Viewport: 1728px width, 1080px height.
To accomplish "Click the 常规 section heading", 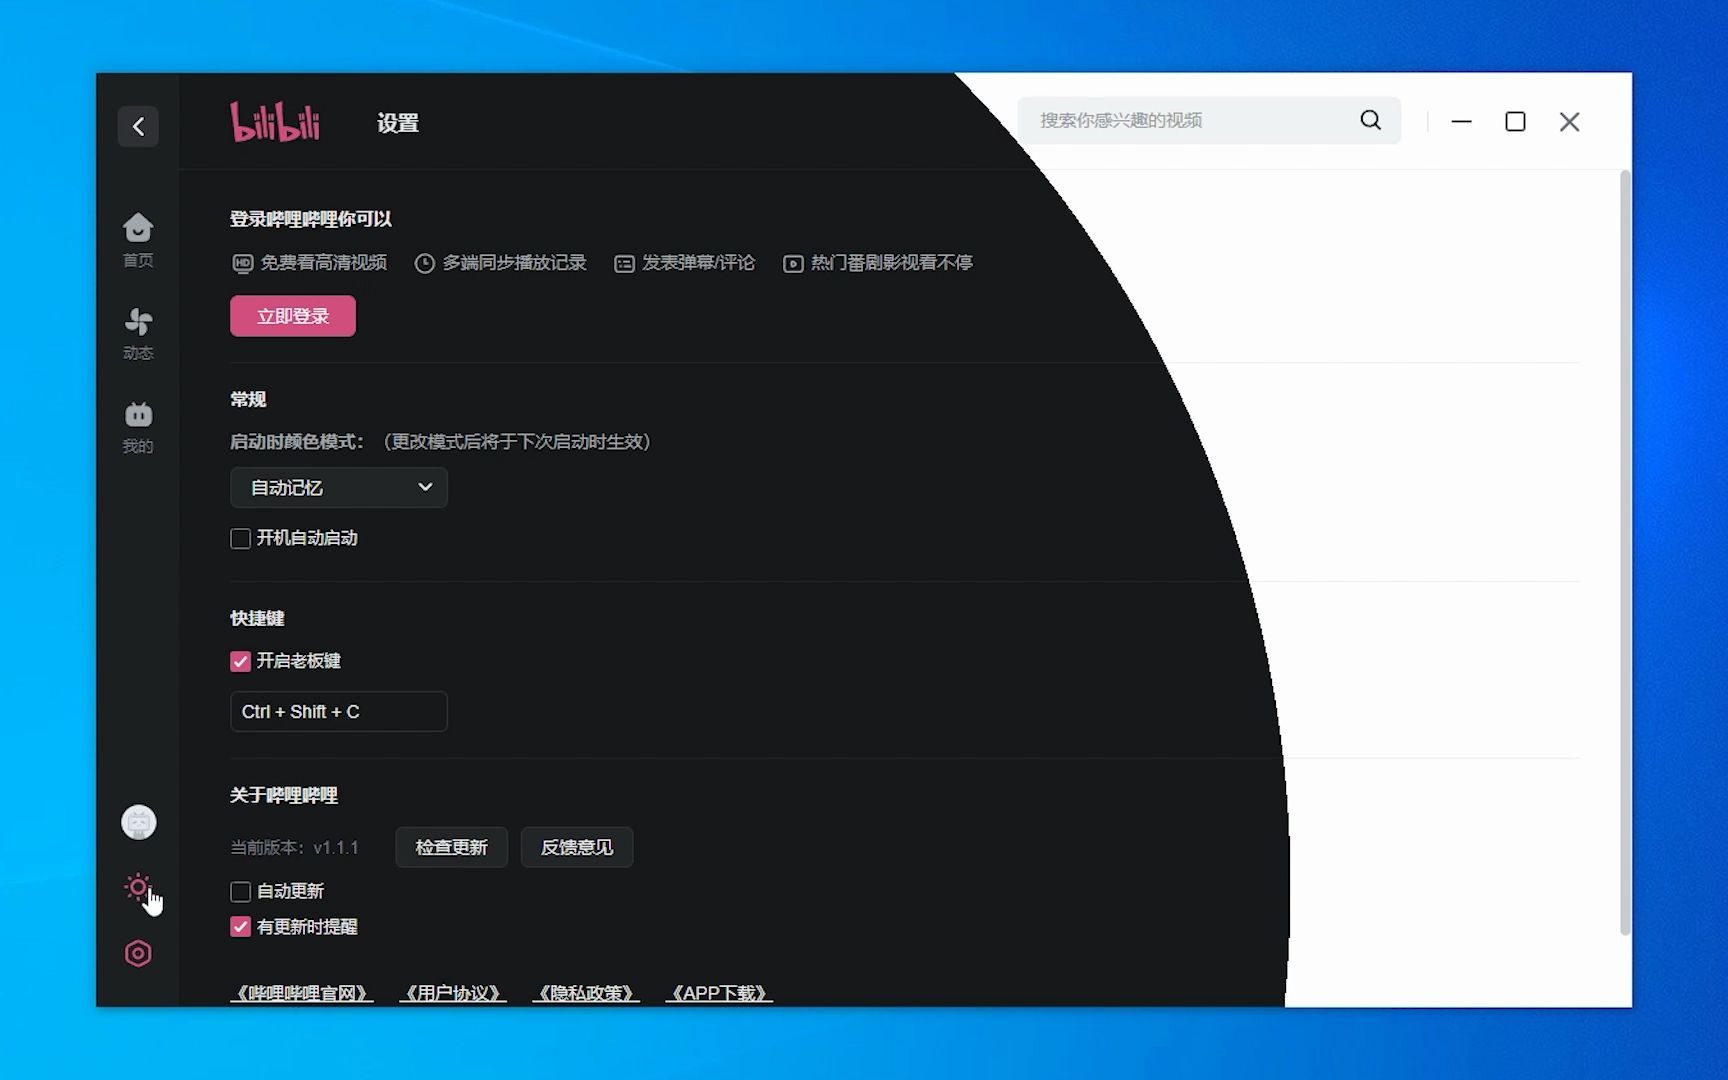I will coord(248,399).
